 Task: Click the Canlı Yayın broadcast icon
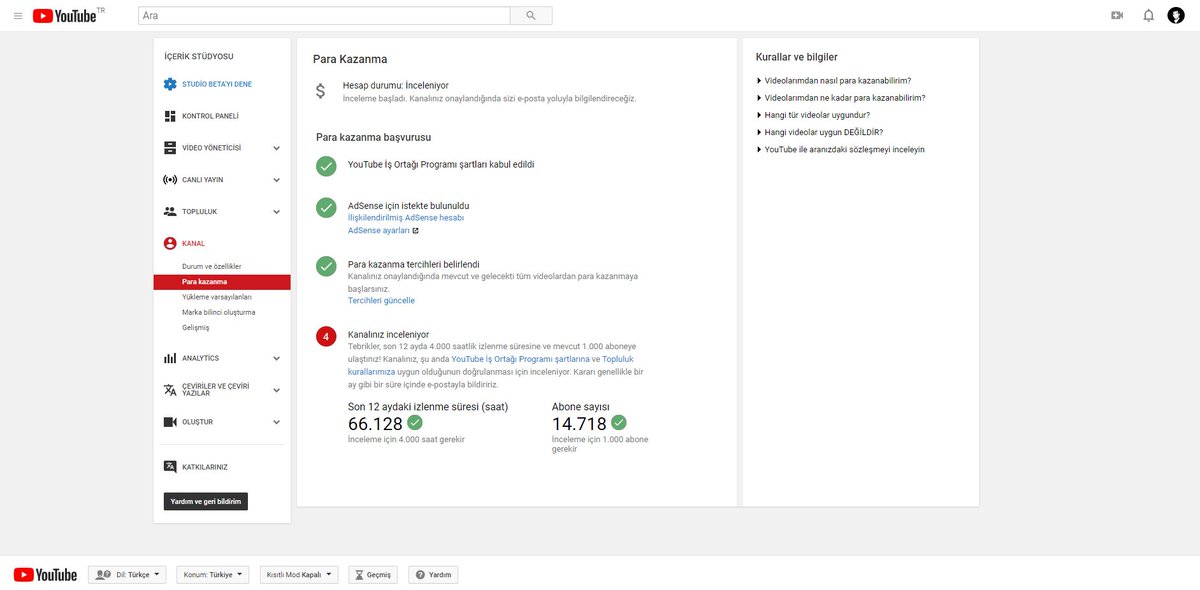click(x=170, y=180)
